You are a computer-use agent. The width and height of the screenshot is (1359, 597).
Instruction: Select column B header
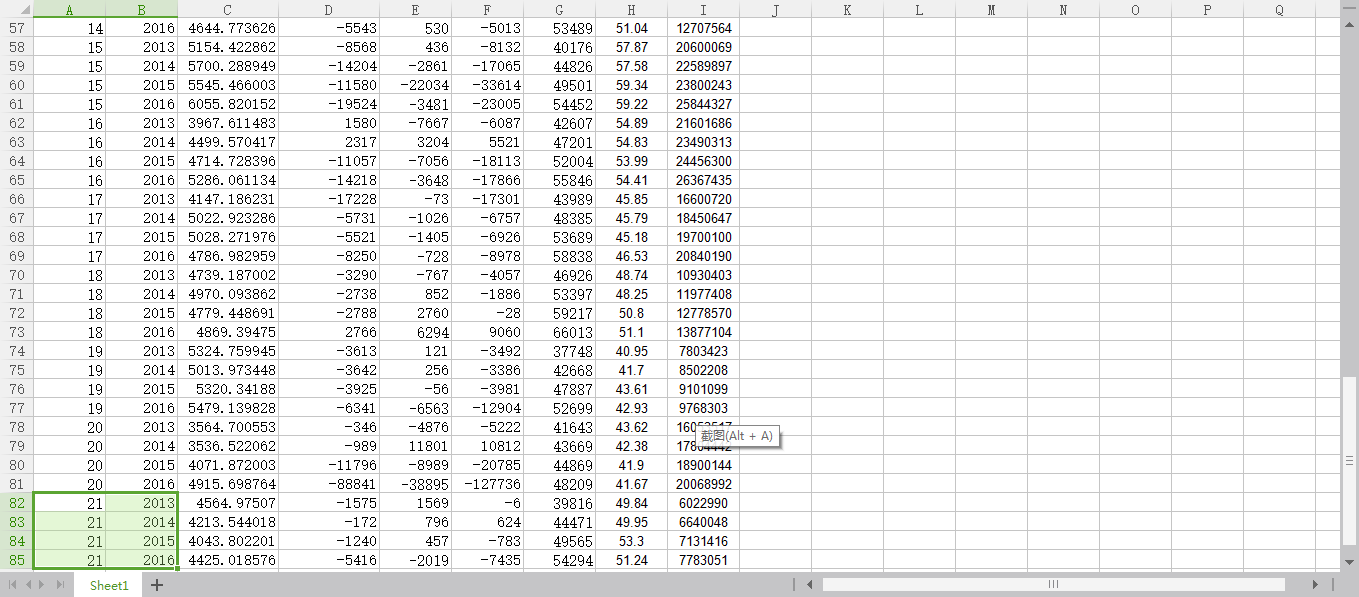142,10
